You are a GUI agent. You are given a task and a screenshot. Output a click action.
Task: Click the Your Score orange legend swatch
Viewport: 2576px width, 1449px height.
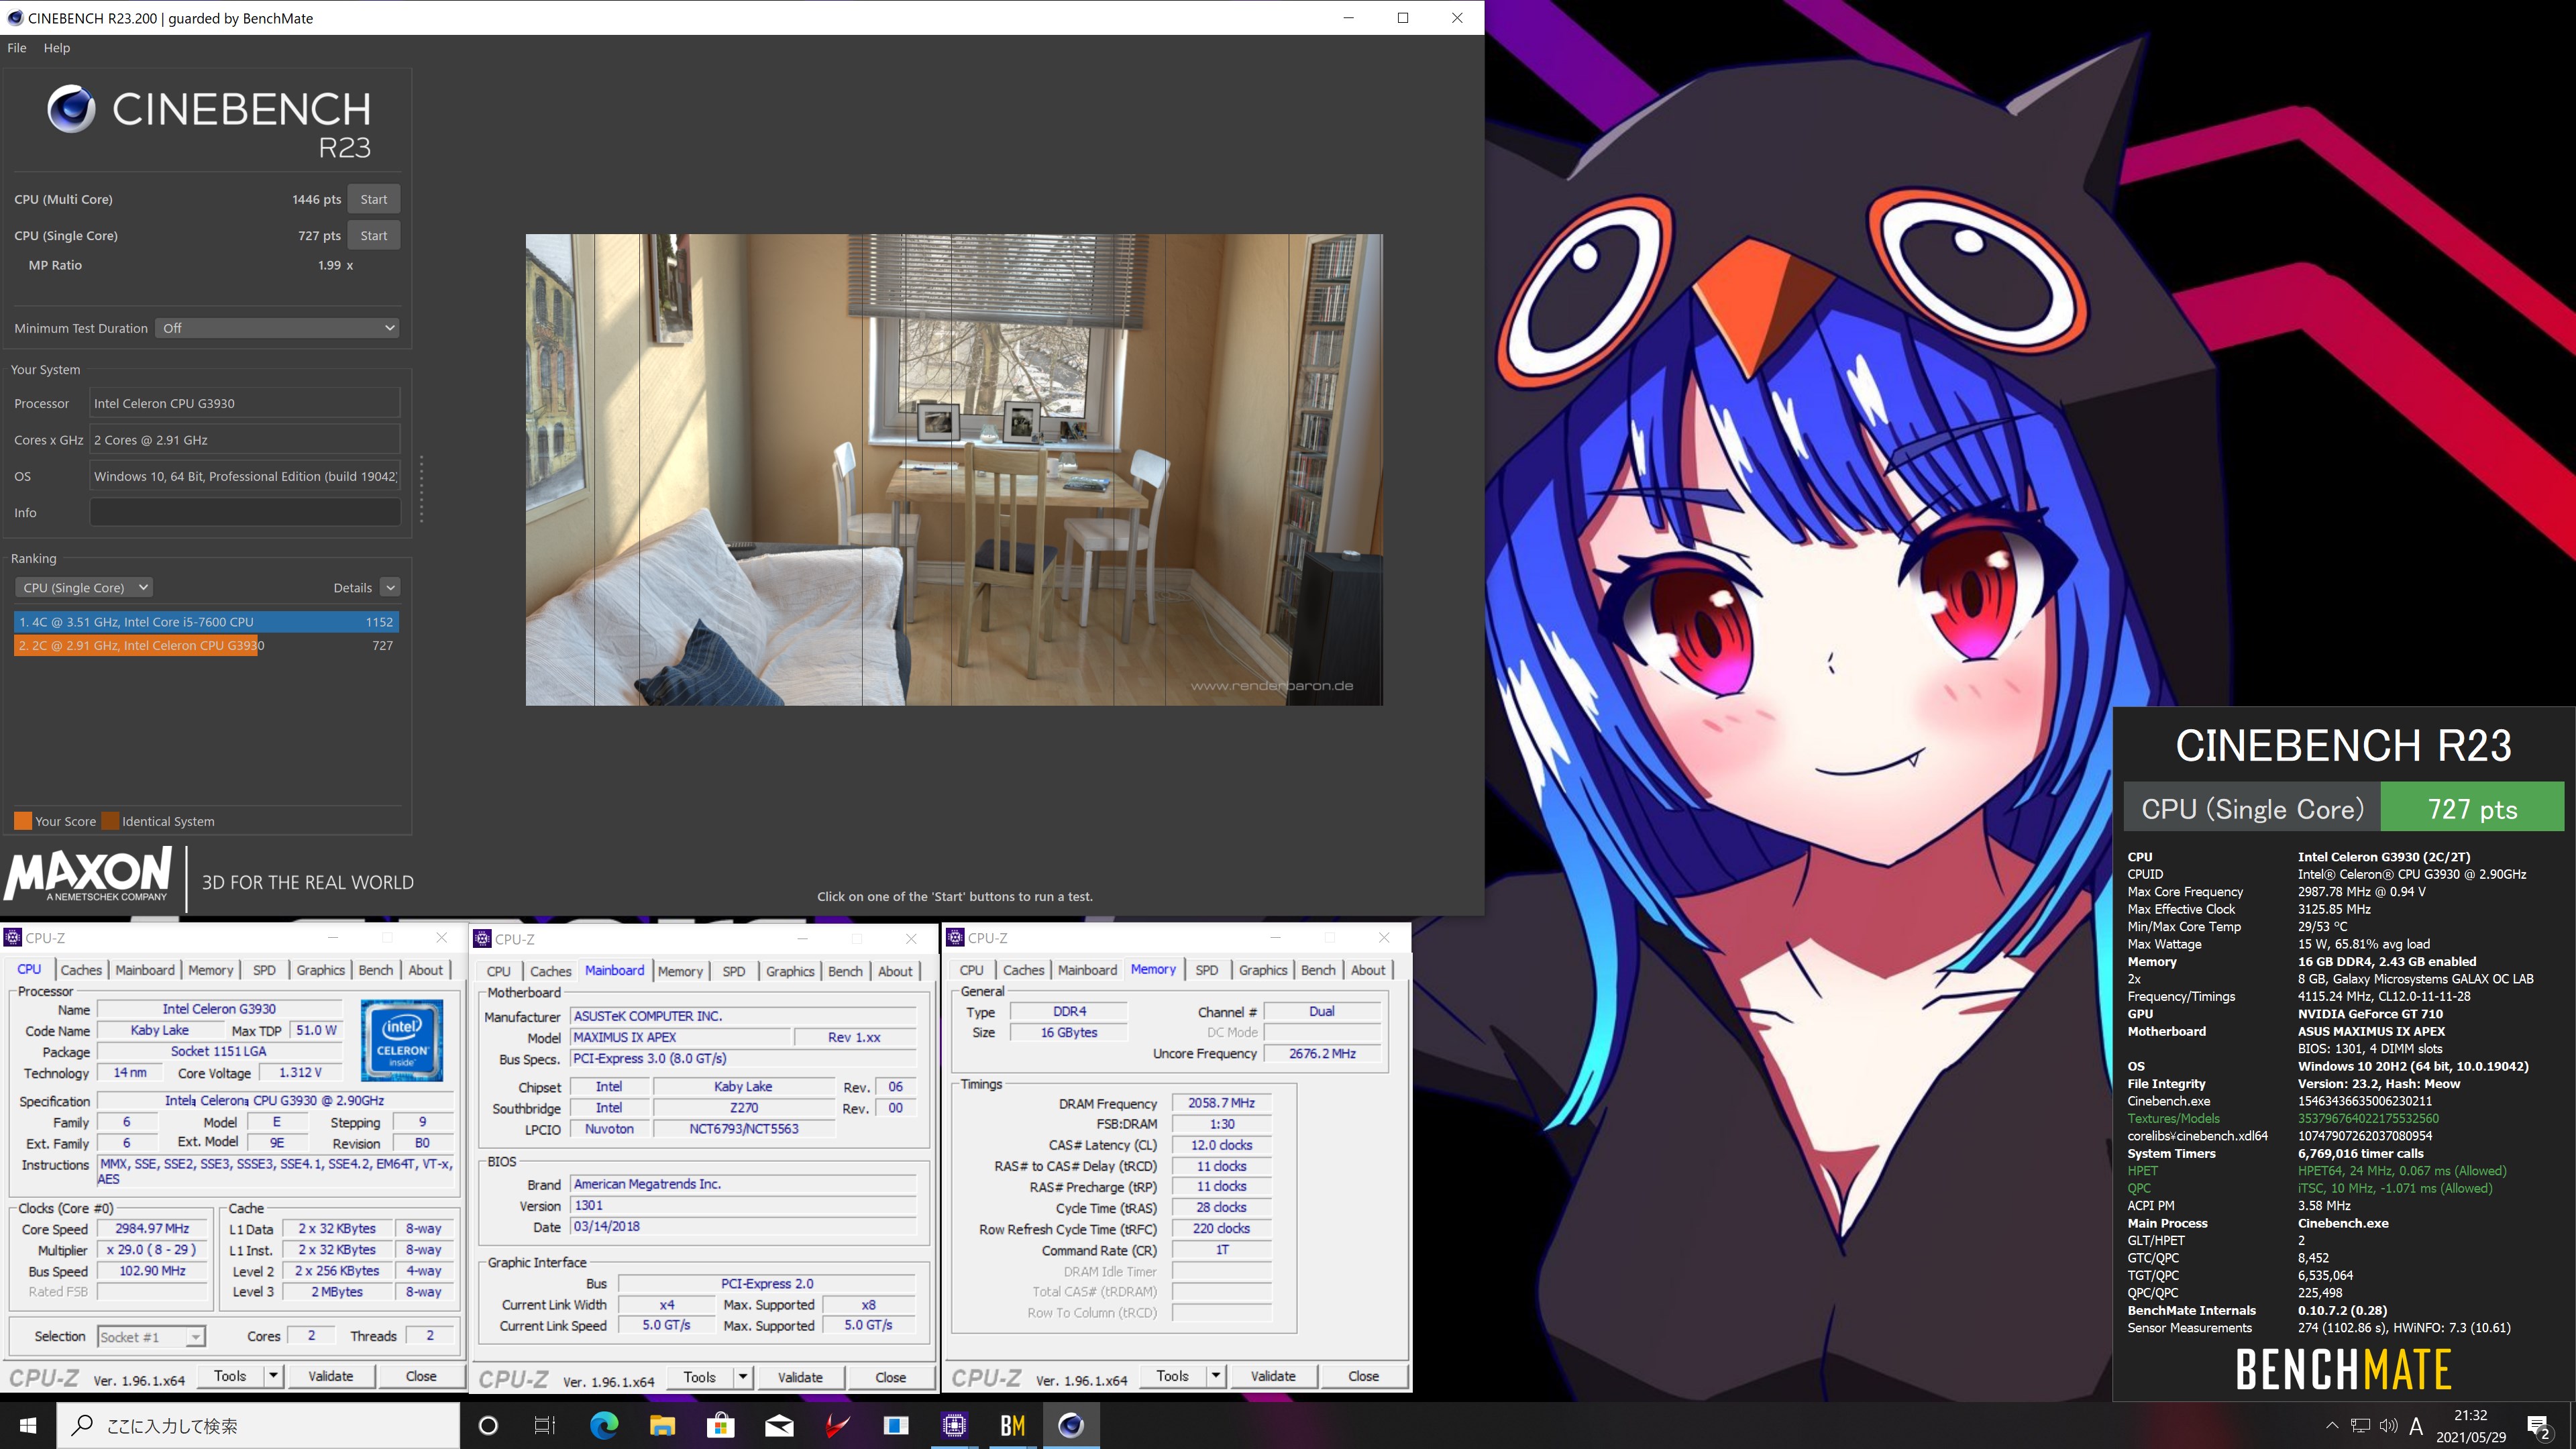point(23,821)
